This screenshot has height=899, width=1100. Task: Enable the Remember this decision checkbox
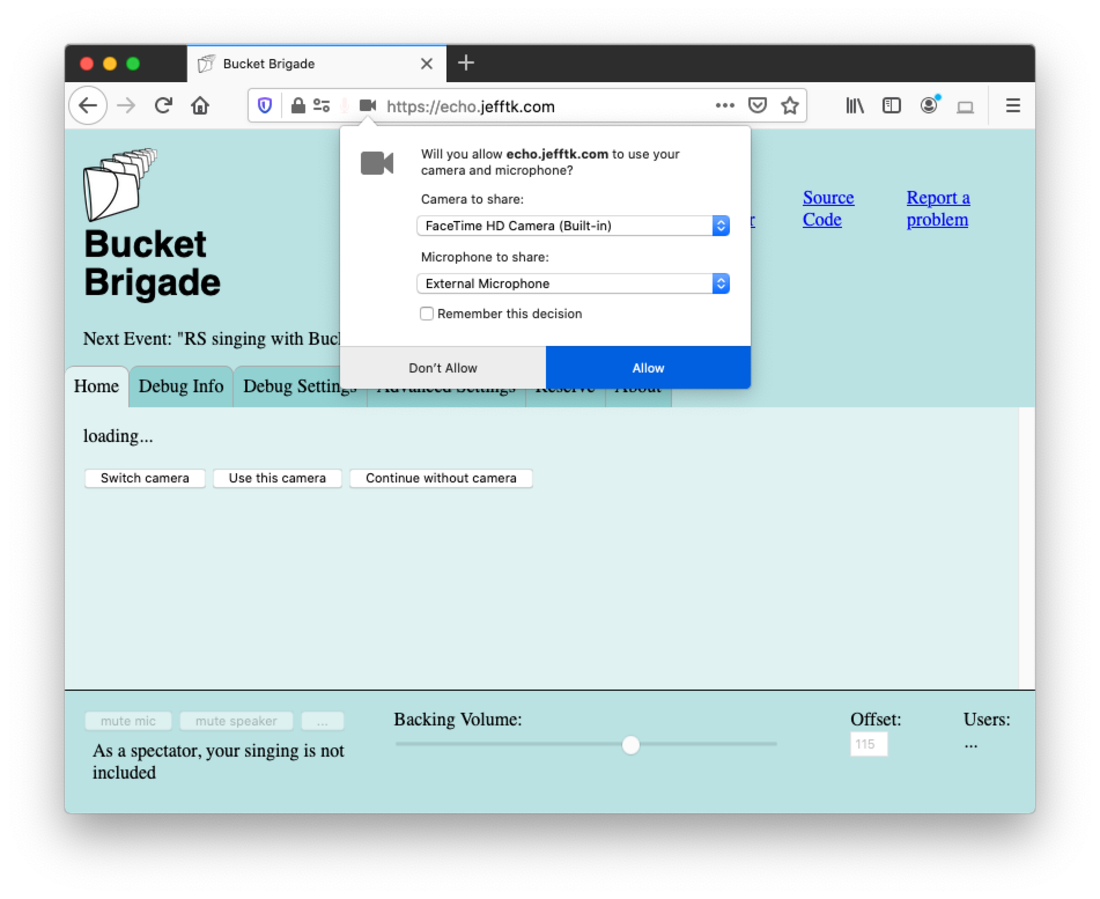[427, 314]
